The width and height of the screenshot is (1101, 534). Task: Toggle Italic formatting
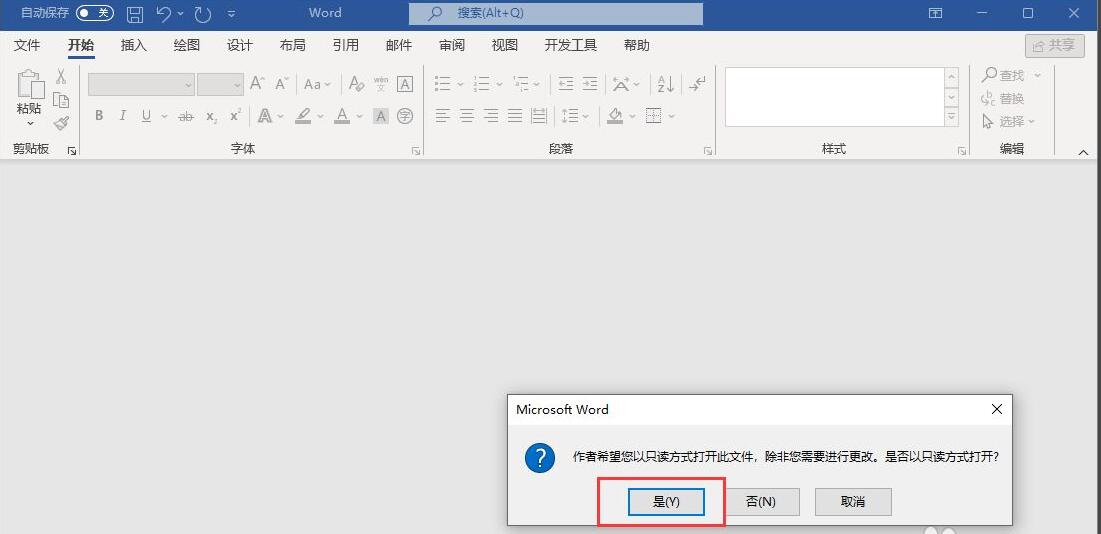coord(122,116)
